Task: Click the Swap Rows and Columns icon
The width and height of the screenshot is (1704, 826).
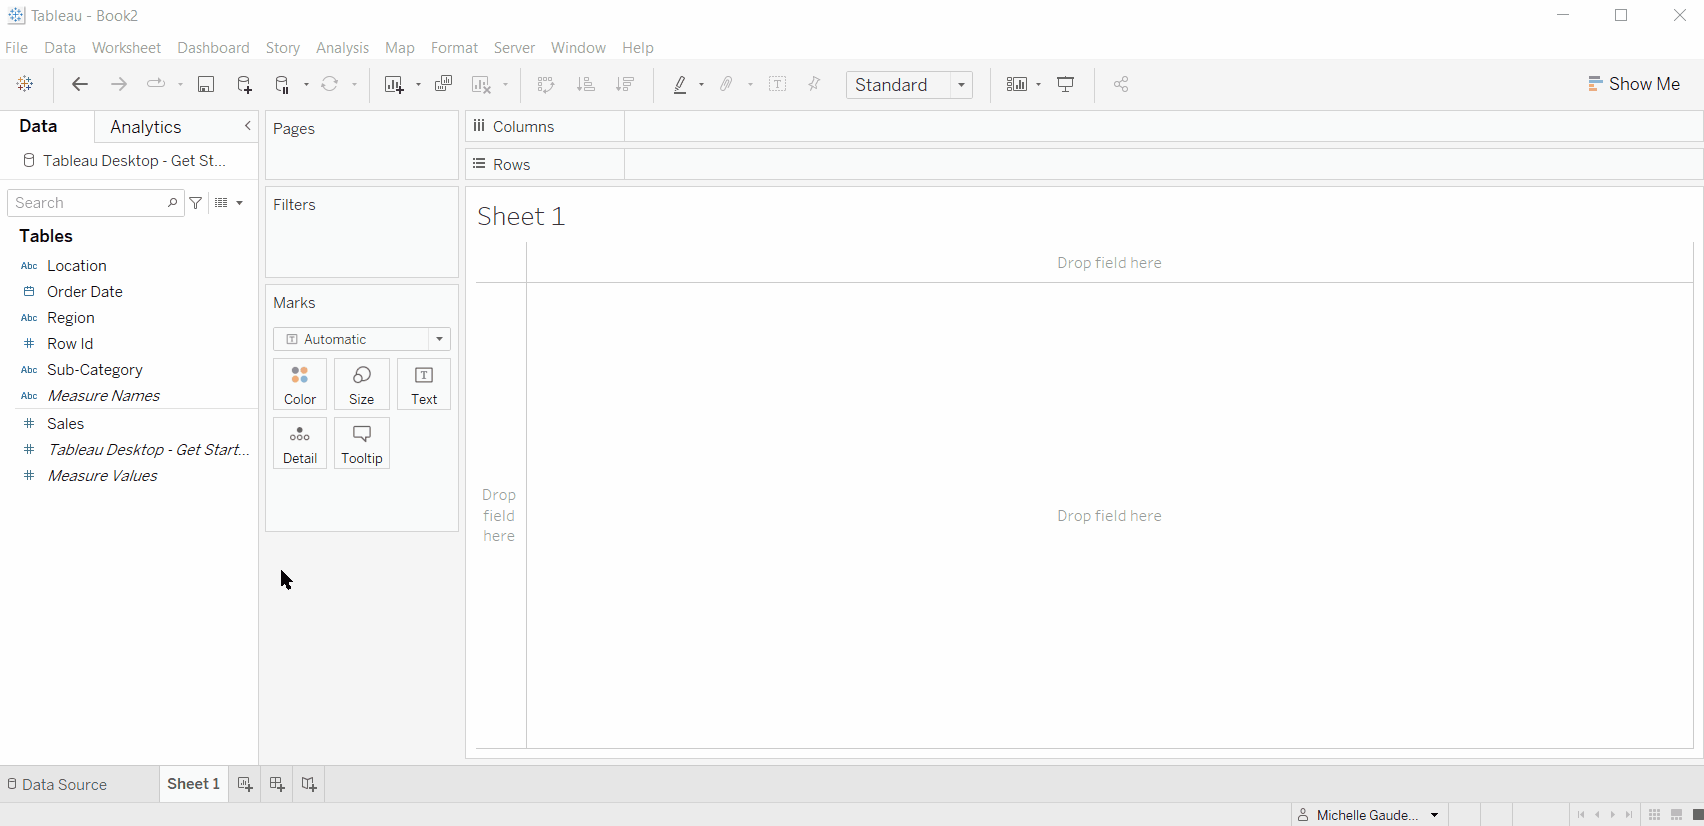Action: click(x=546, y=85)
